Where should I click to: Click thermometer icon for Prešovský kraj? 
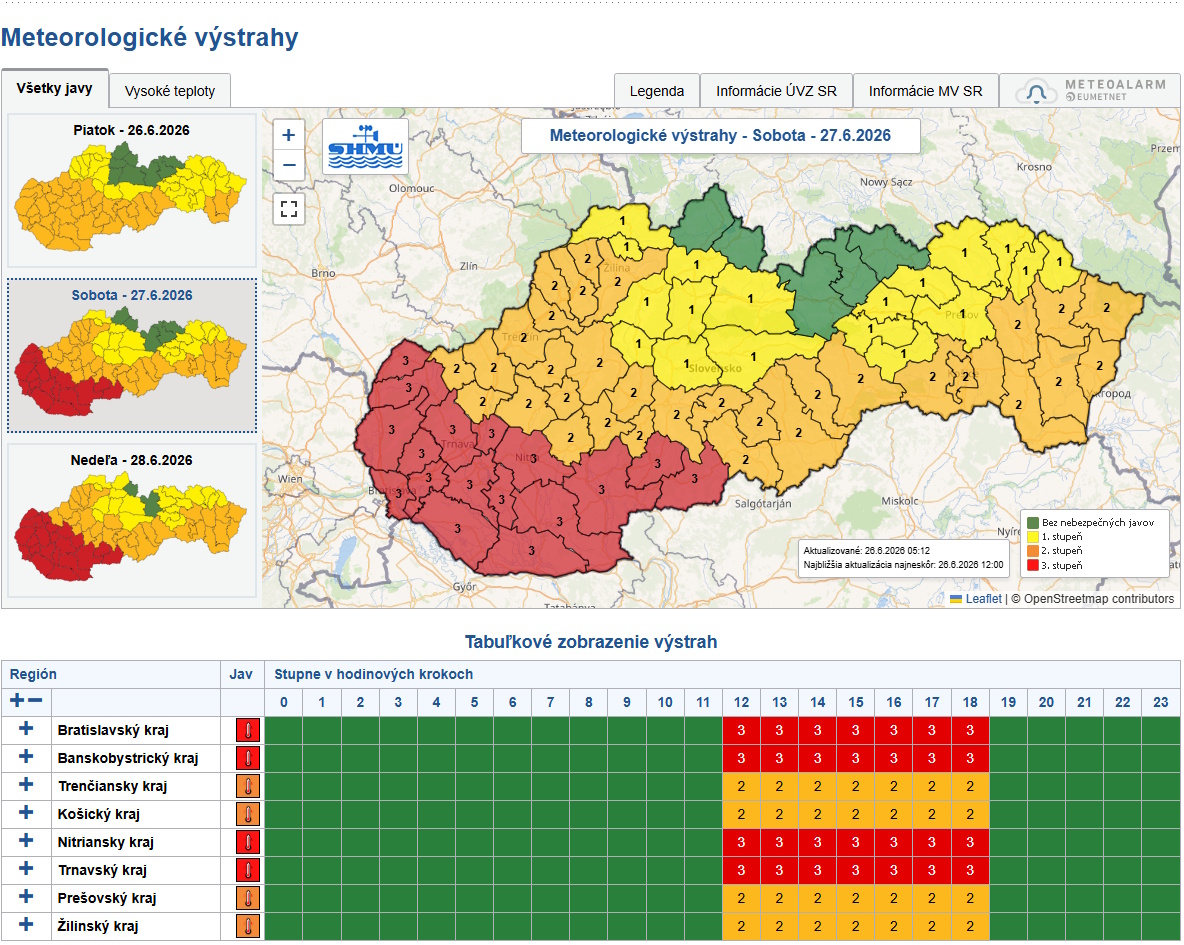click(x=248, y=898)
